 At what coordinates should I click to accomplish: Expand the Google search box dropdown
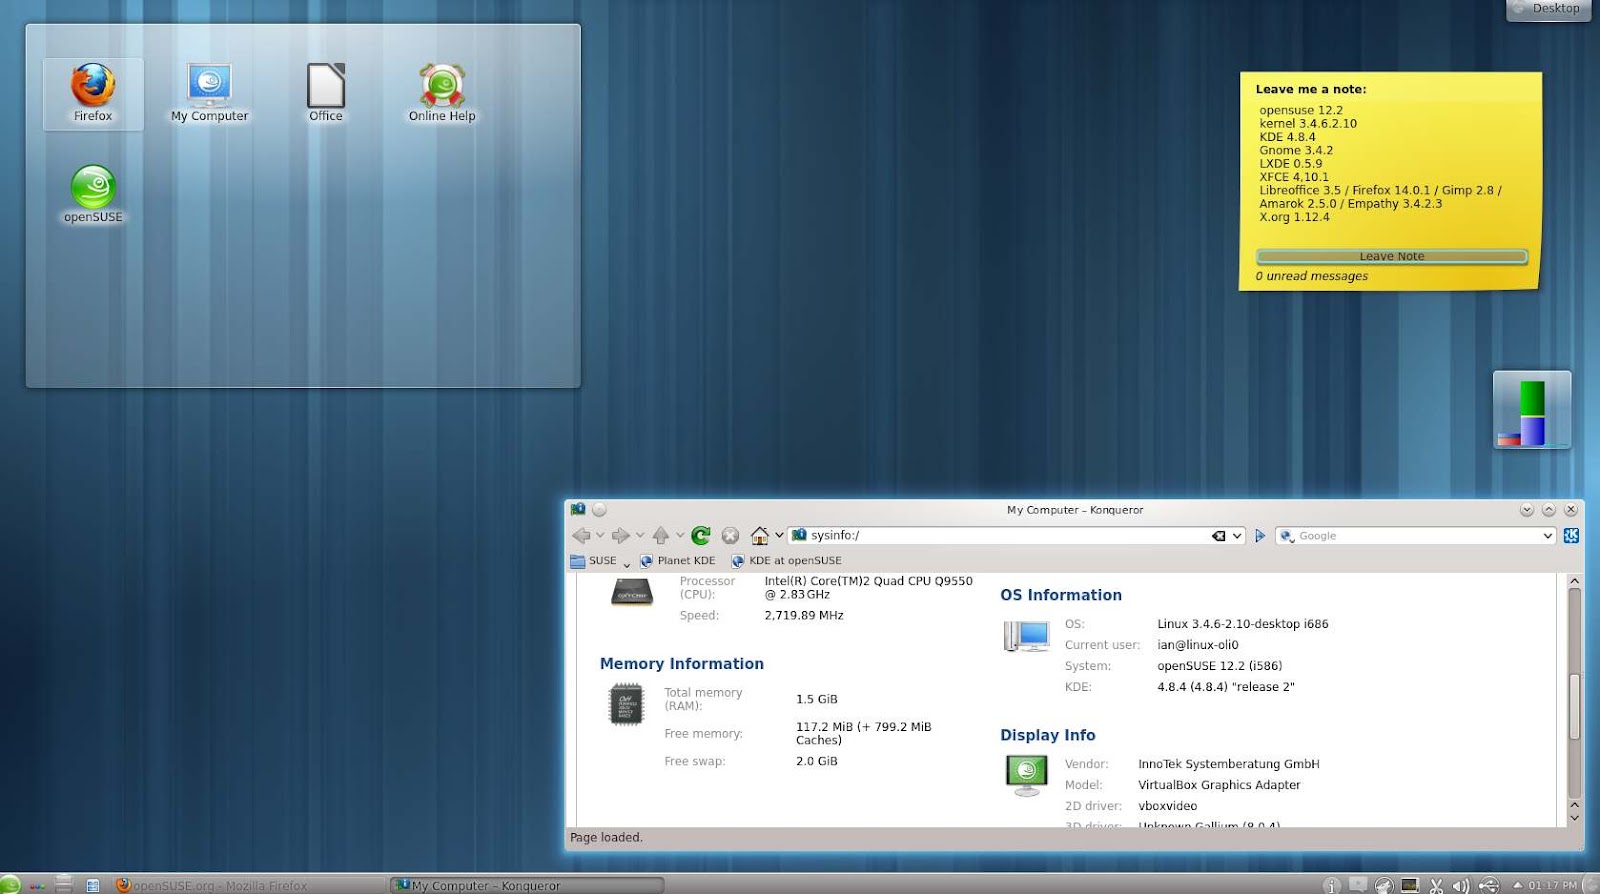click(1548, 536)
